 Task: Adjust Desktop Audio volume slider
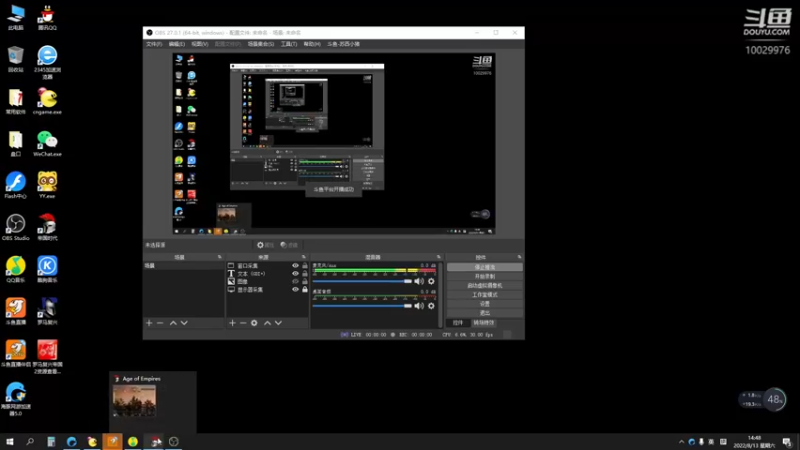(x=362, y=306)
